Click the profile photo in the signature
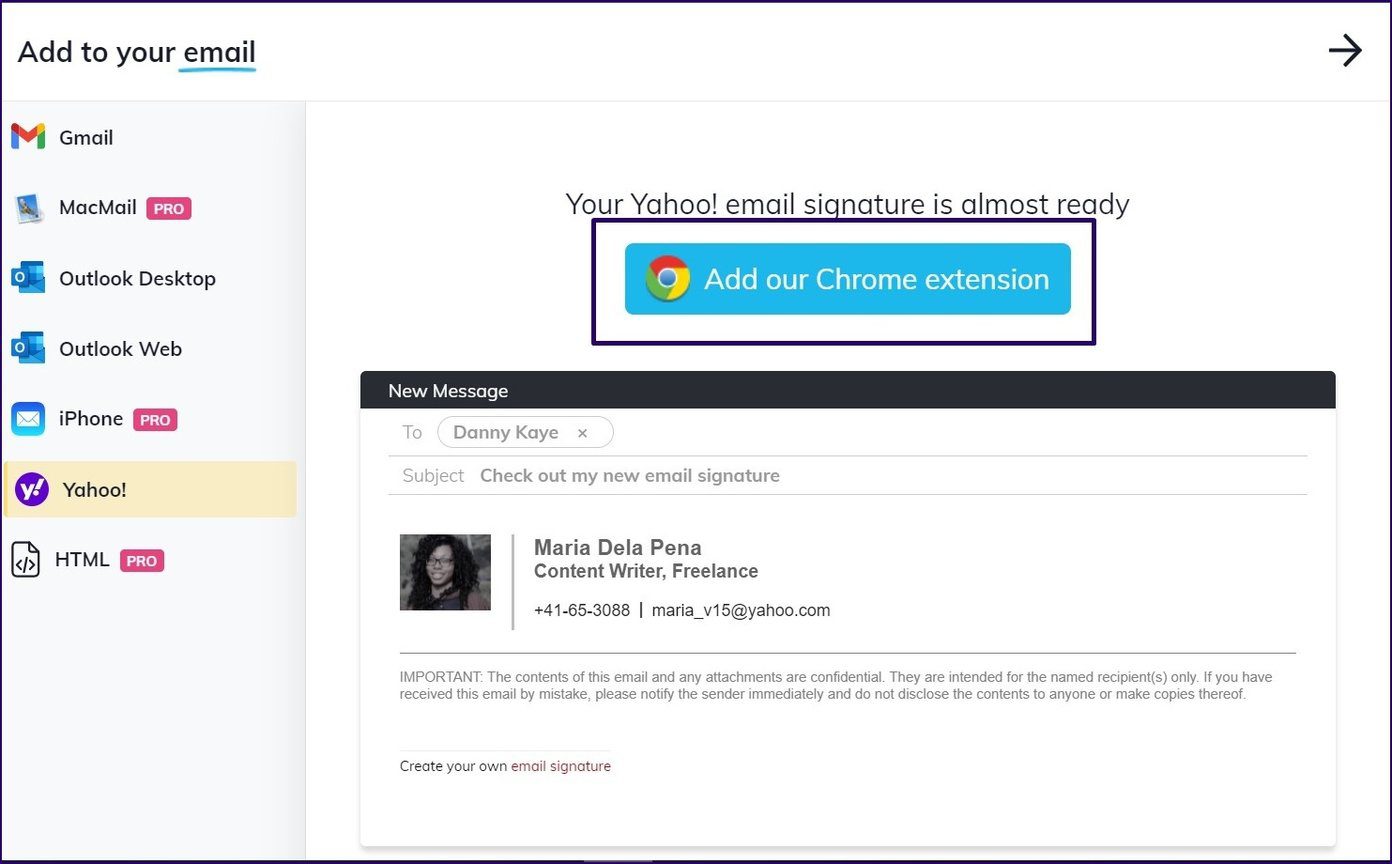1392x864 pixels. tap(445, 572)
